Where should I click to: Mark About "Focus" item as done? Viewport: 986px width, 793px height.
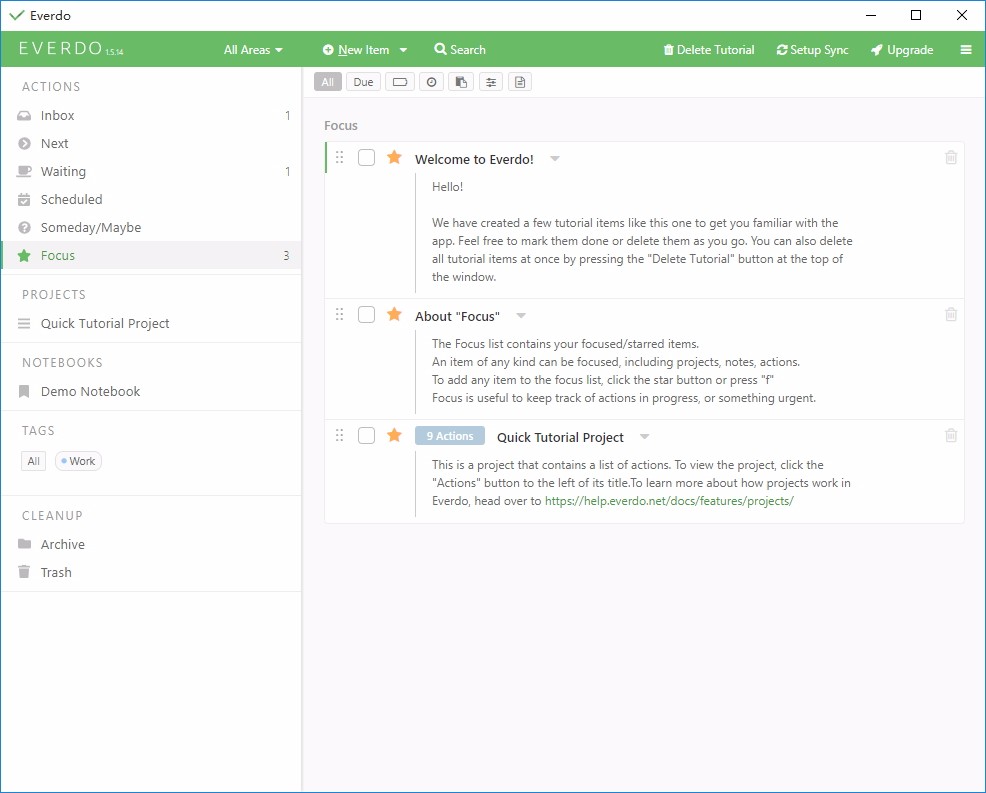pyautogui.click(x=367, y=314)
